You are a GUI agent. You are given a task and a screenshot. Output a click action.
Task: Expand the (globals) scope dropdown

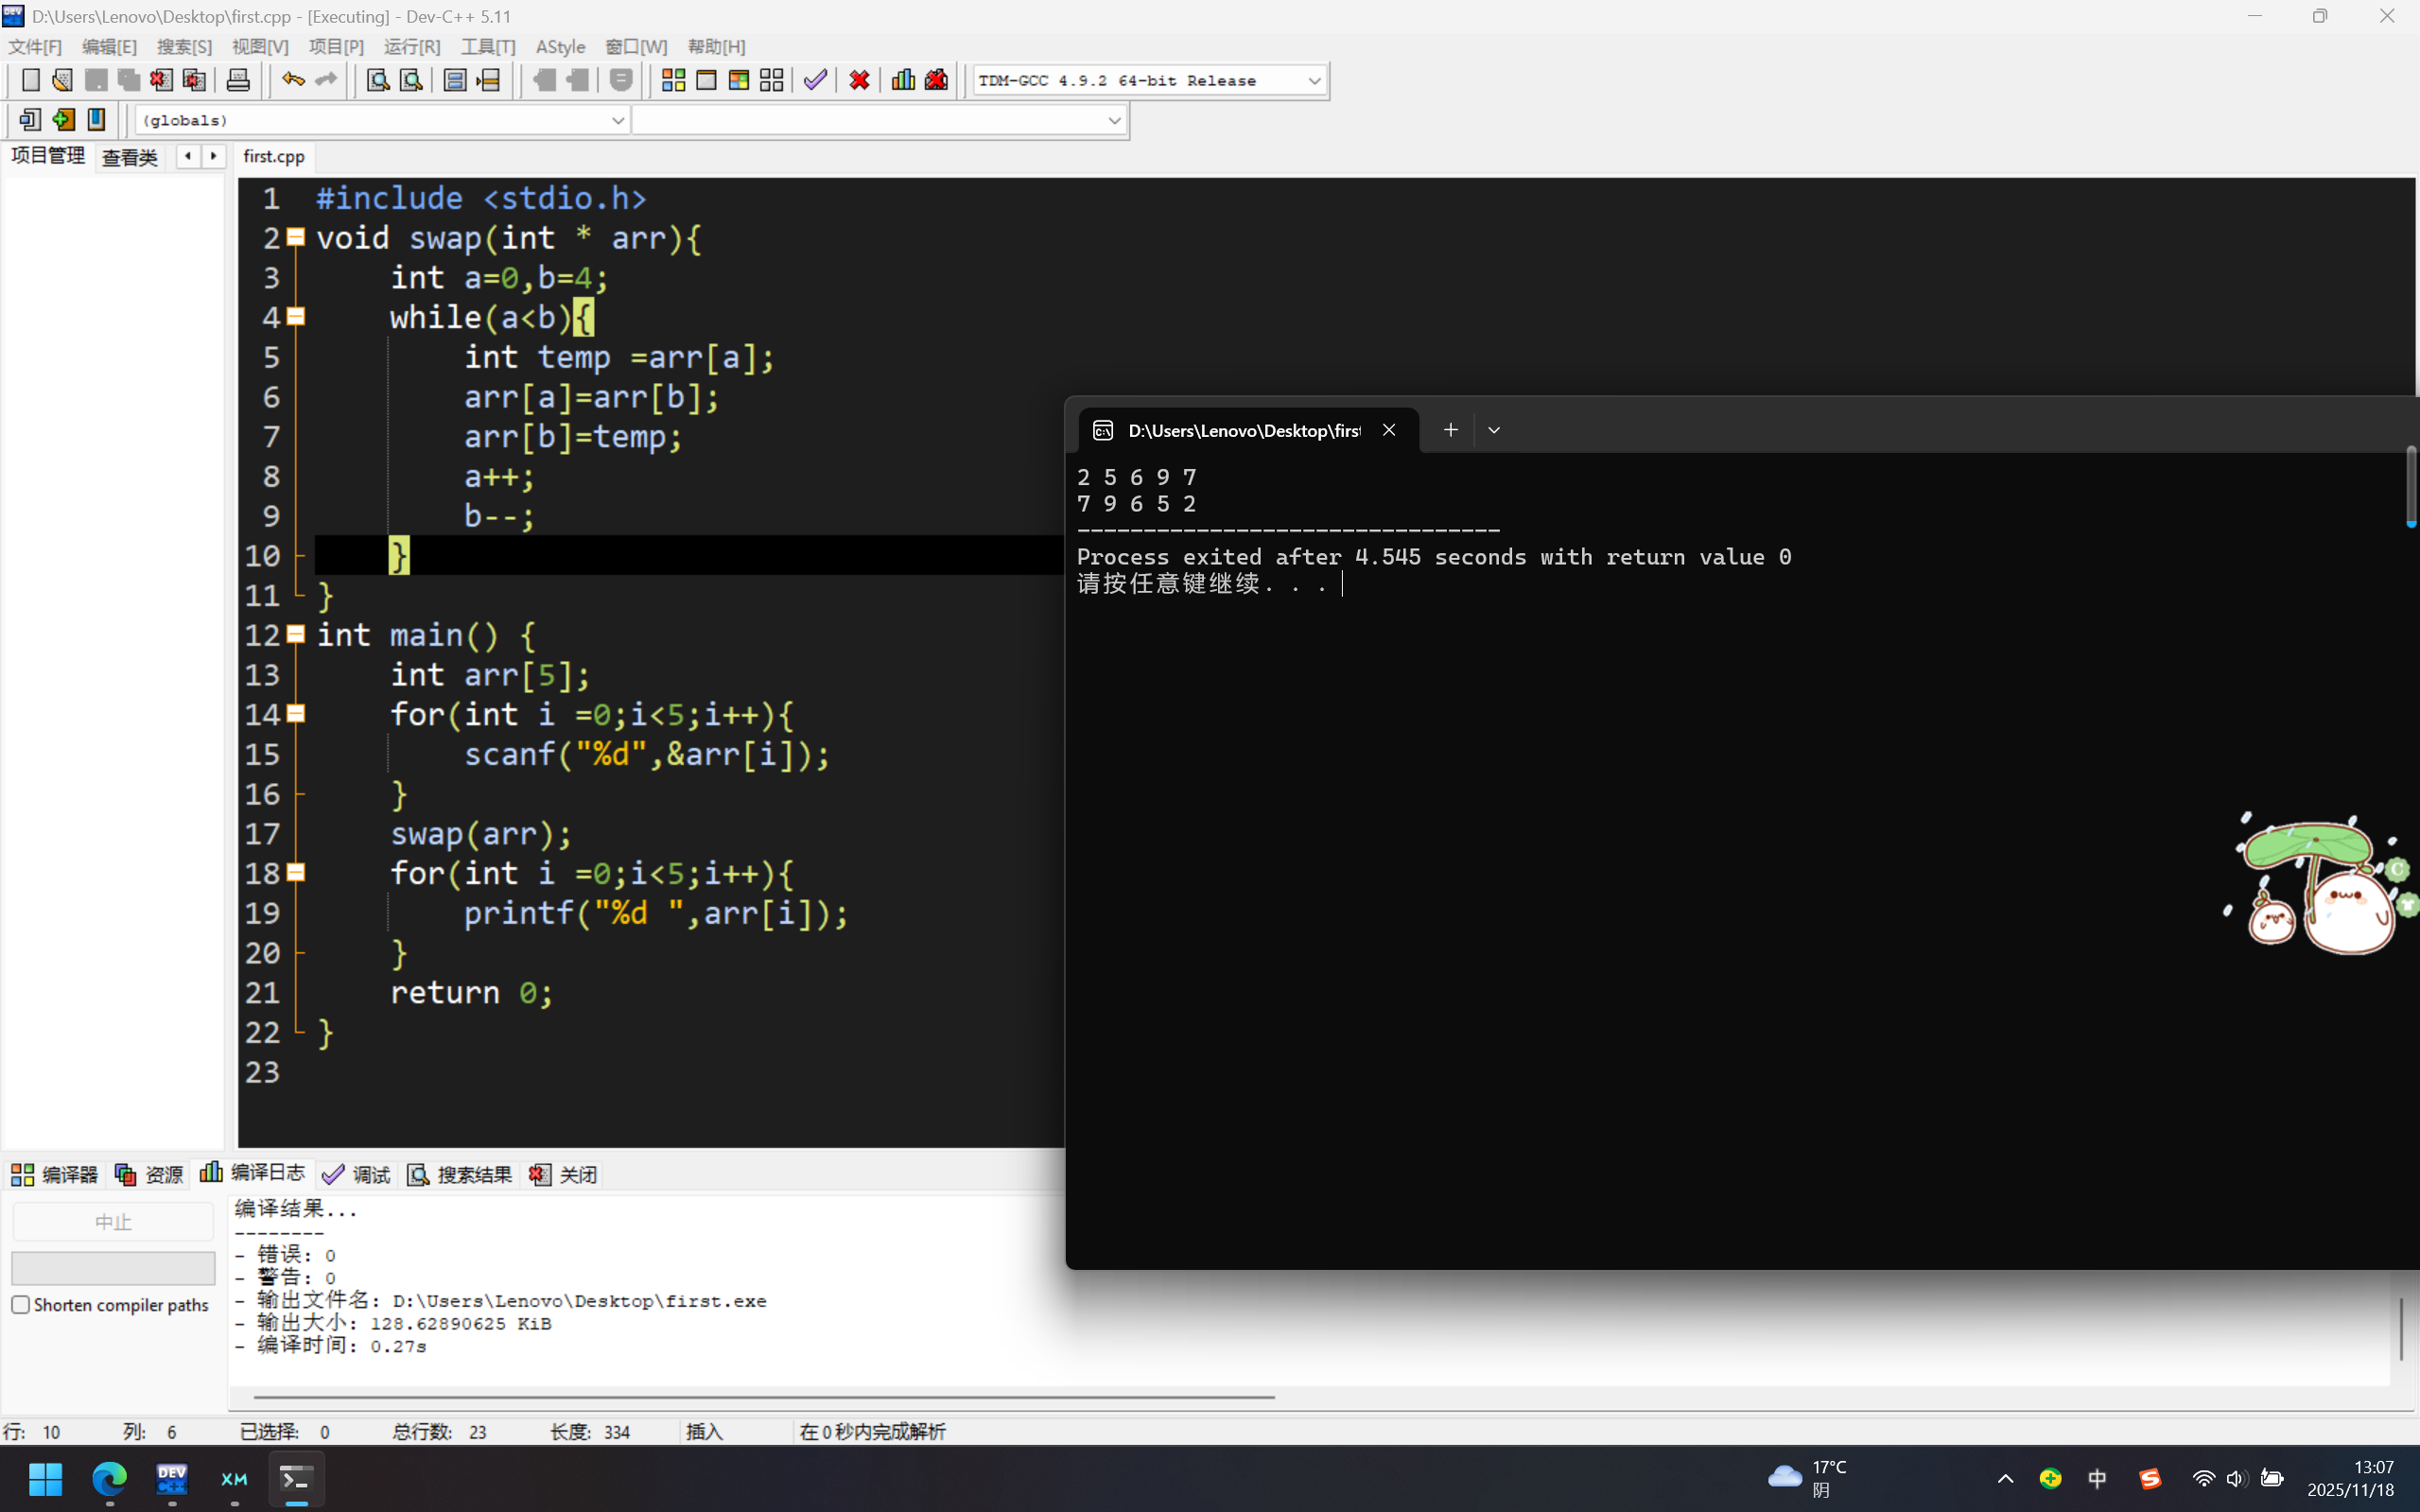pos(617,121)
